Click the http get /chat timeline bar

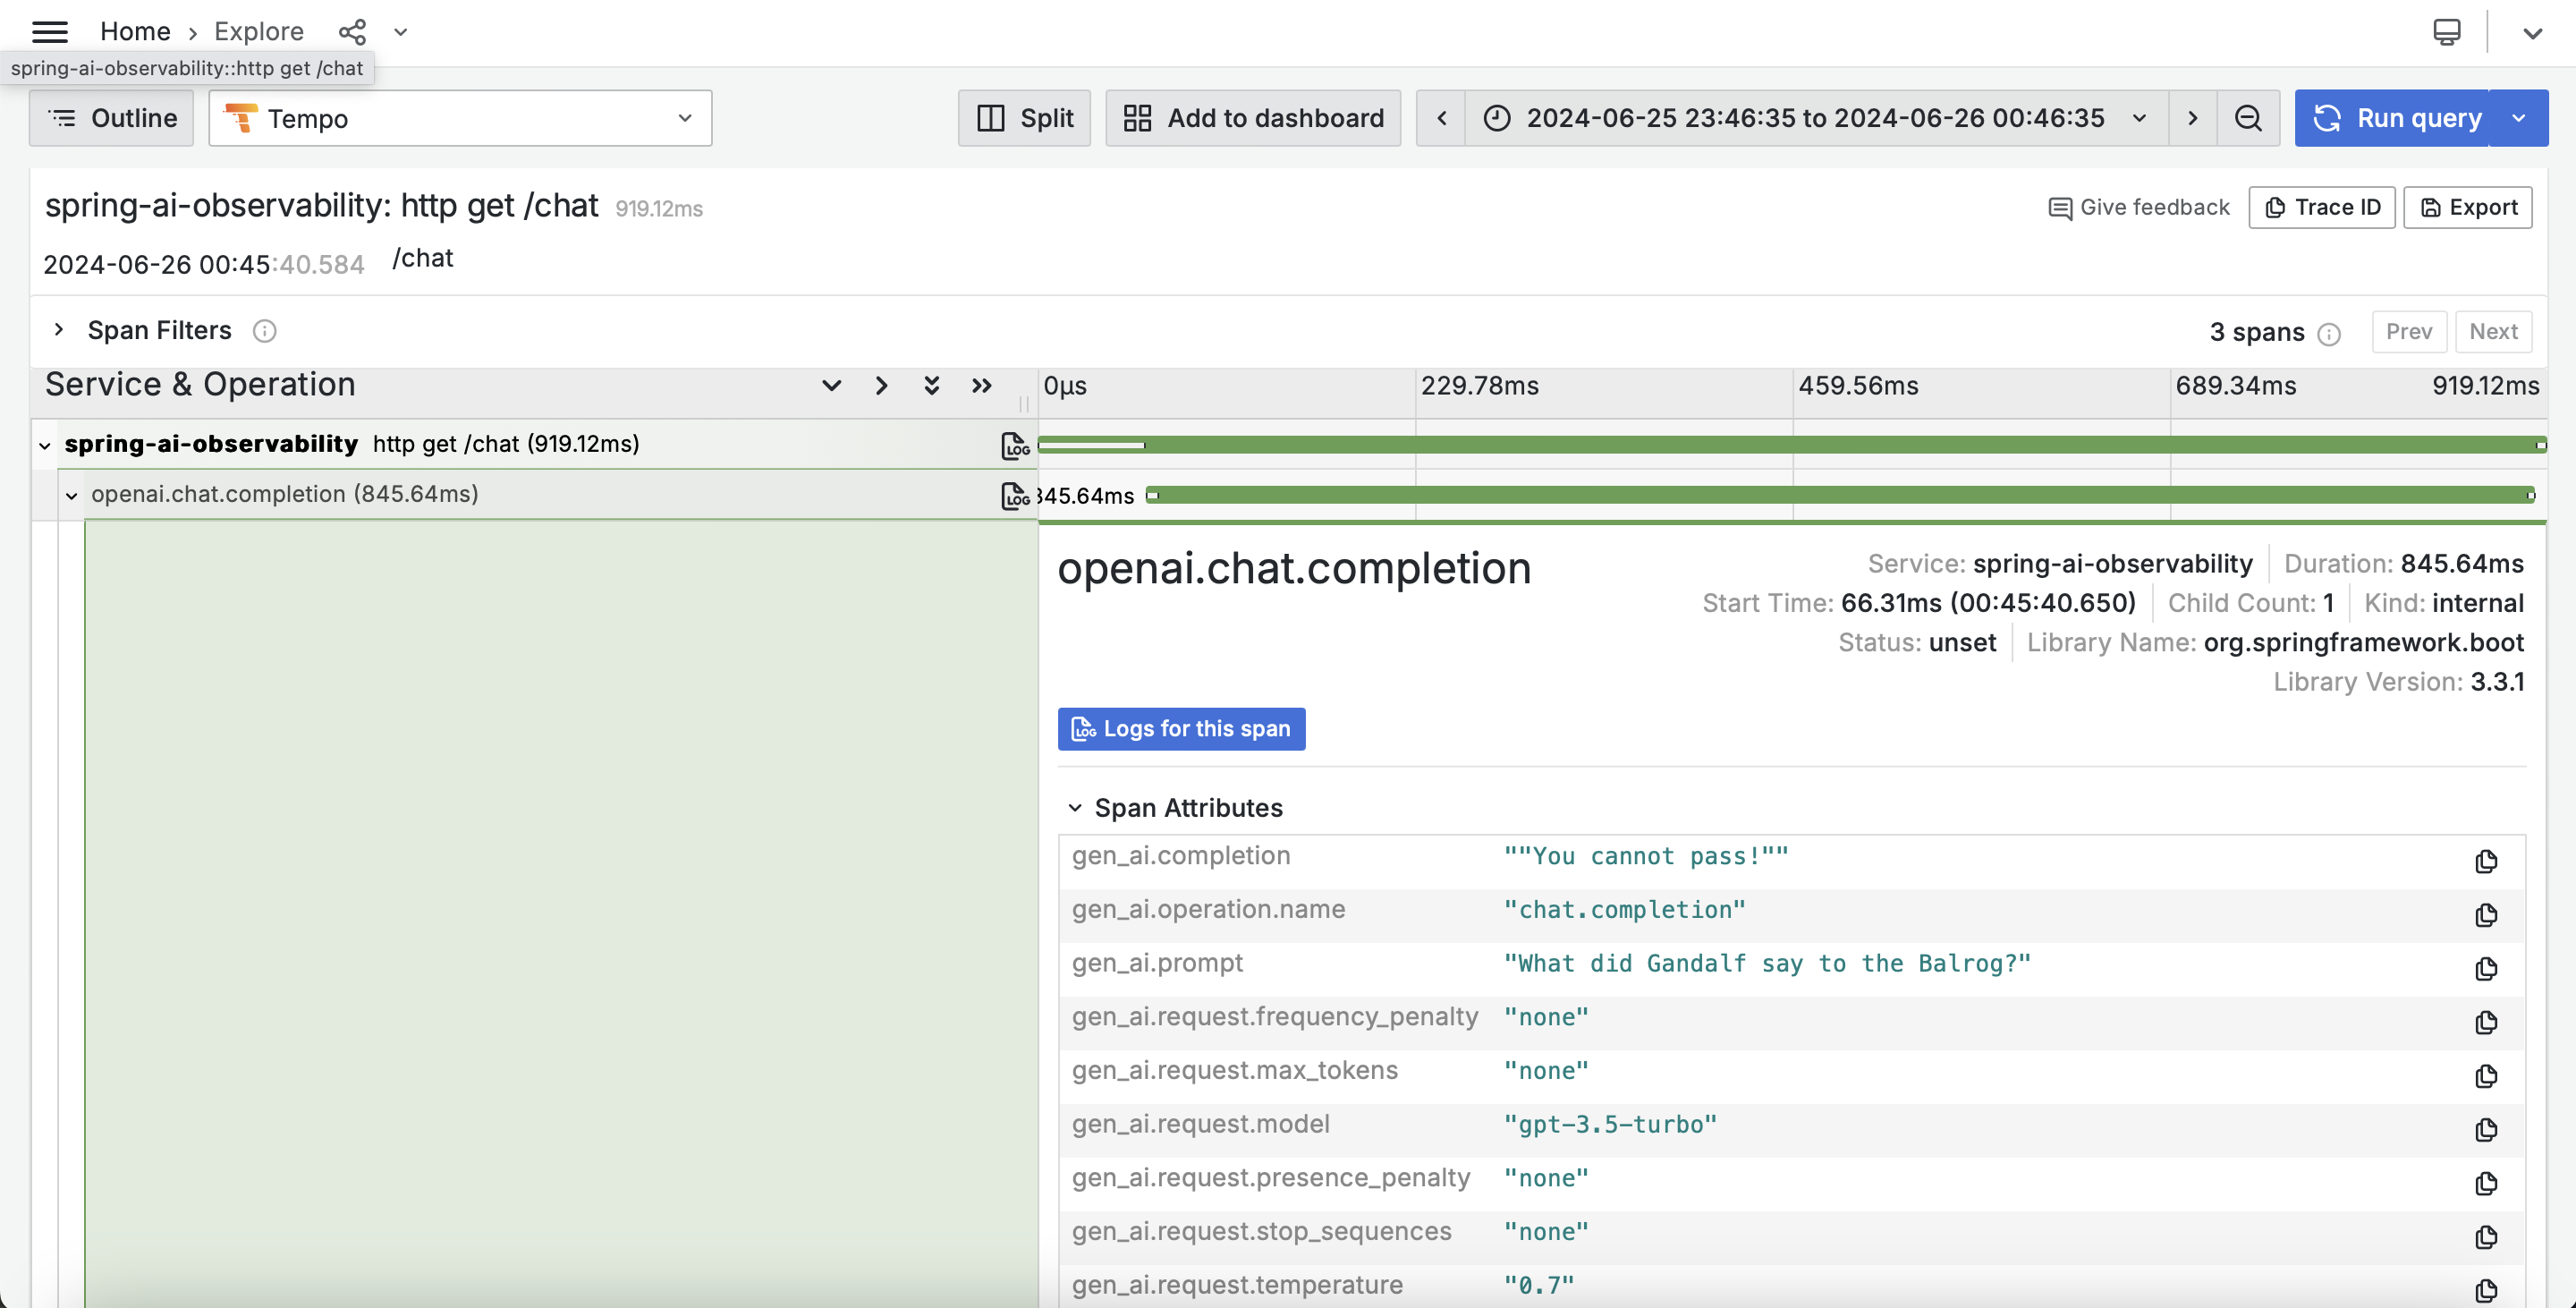coord(1791,445)
